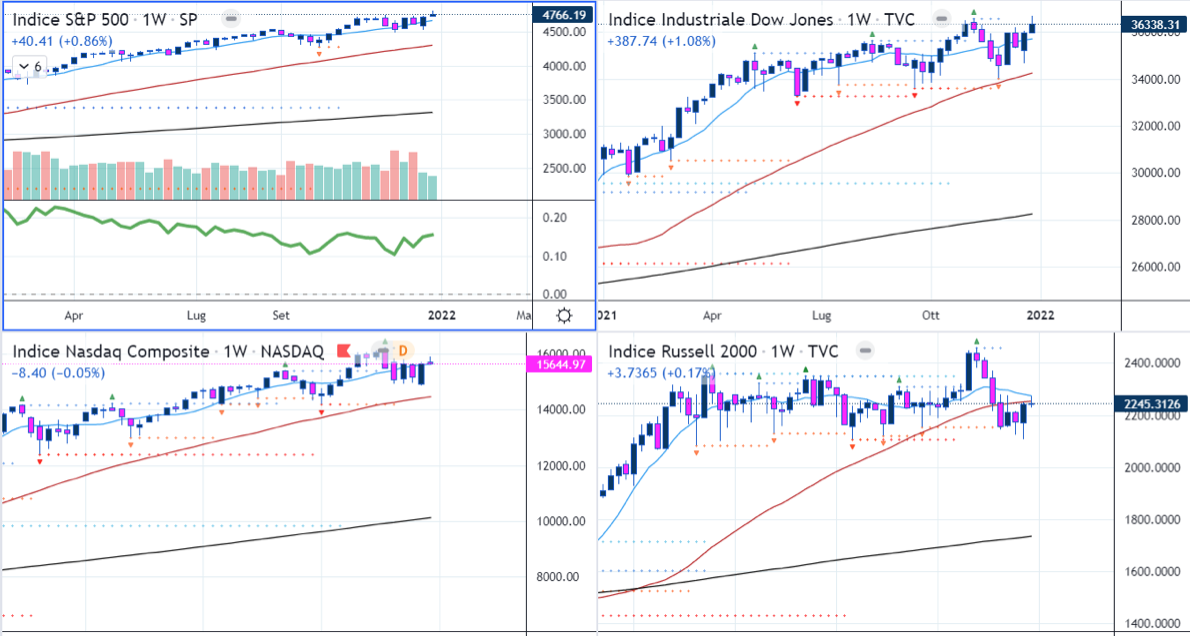Click green up-arrow signal above Dow Jones peak

pos(973,12)
